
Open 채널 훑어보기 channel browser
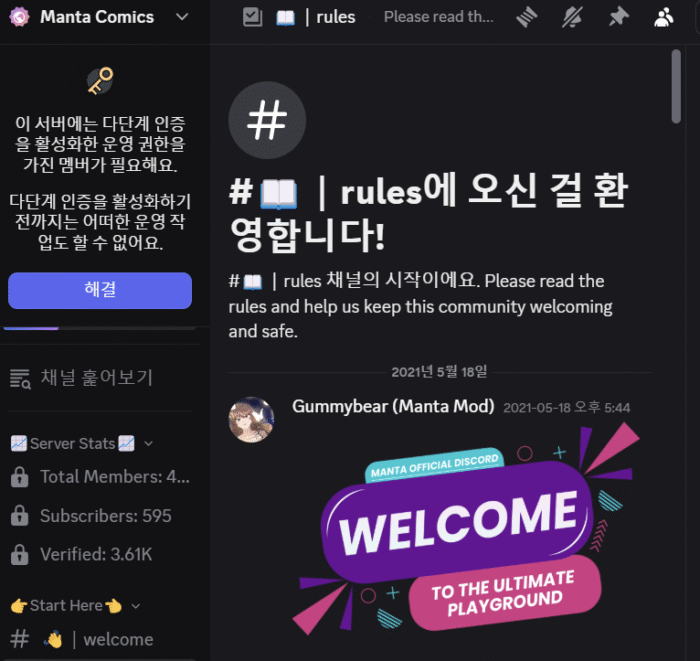tap(100, 378)
